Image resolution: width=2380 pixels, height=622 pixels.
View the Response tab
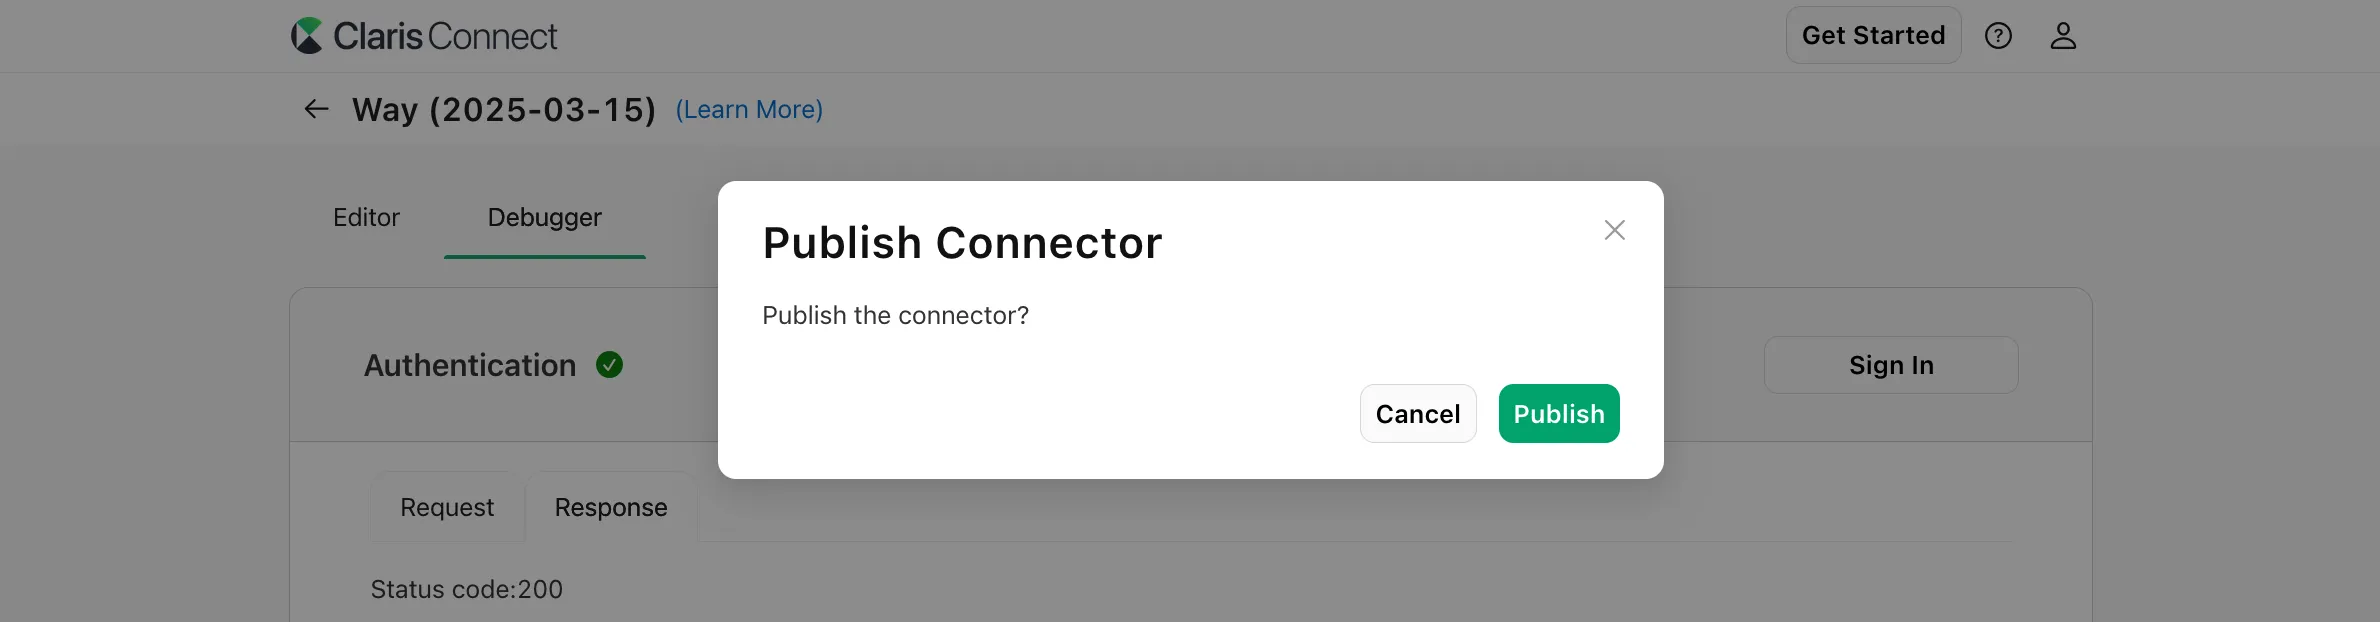tap(610, 507)
